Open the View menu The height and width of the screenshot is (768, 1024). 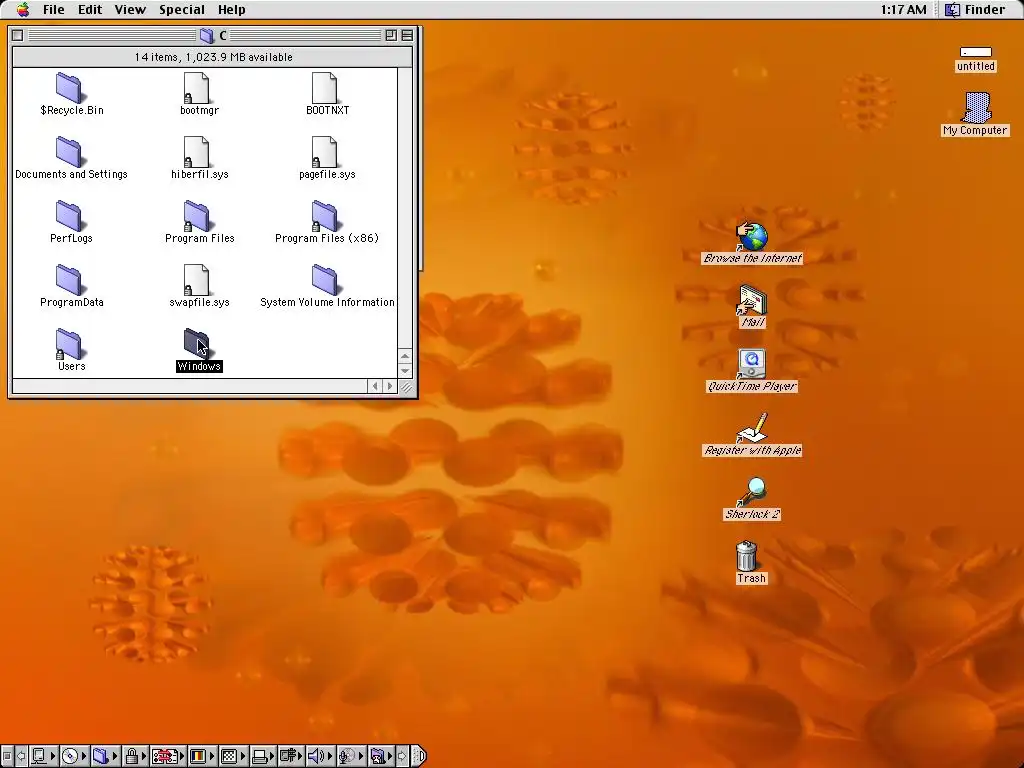tap(130, 9)
